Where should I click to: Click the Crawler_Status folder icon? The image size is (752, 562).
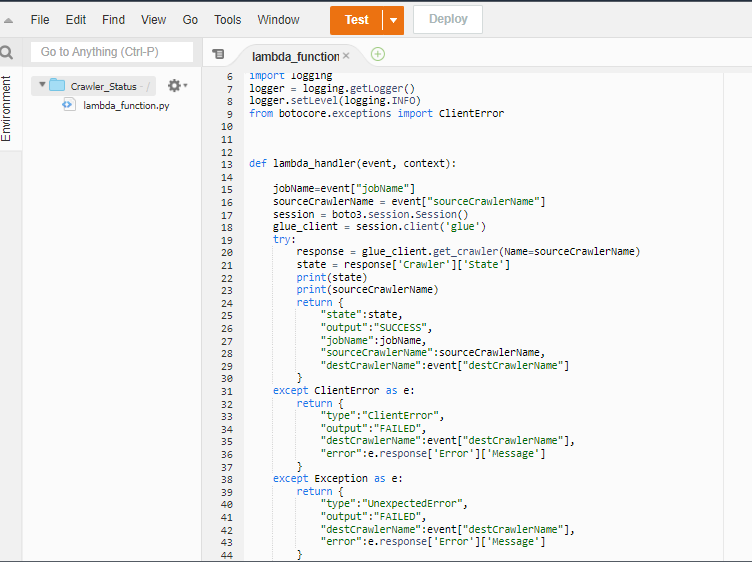coord(57,86)
